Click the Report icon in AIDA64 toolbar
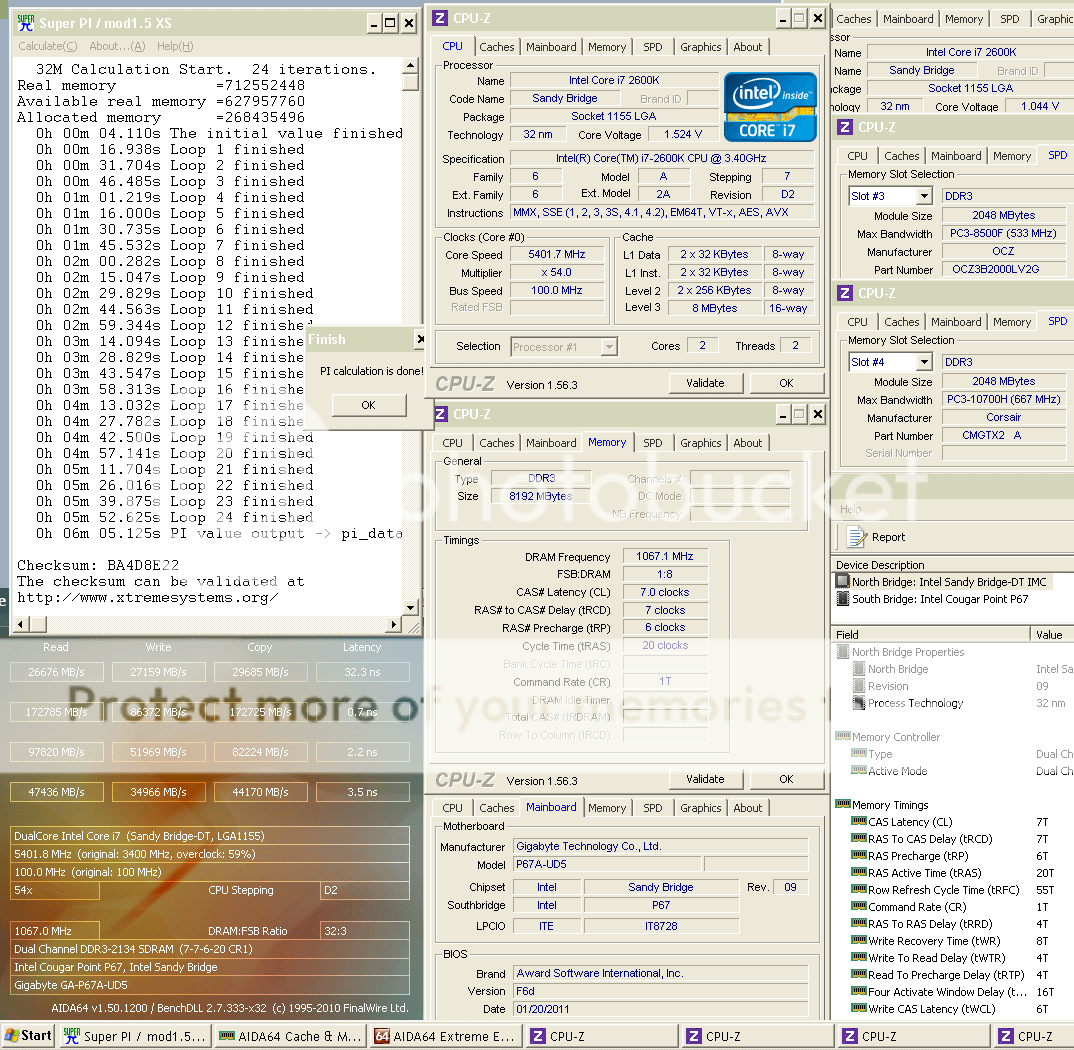Screen dimensions: 1074x1050 [856, 537]
